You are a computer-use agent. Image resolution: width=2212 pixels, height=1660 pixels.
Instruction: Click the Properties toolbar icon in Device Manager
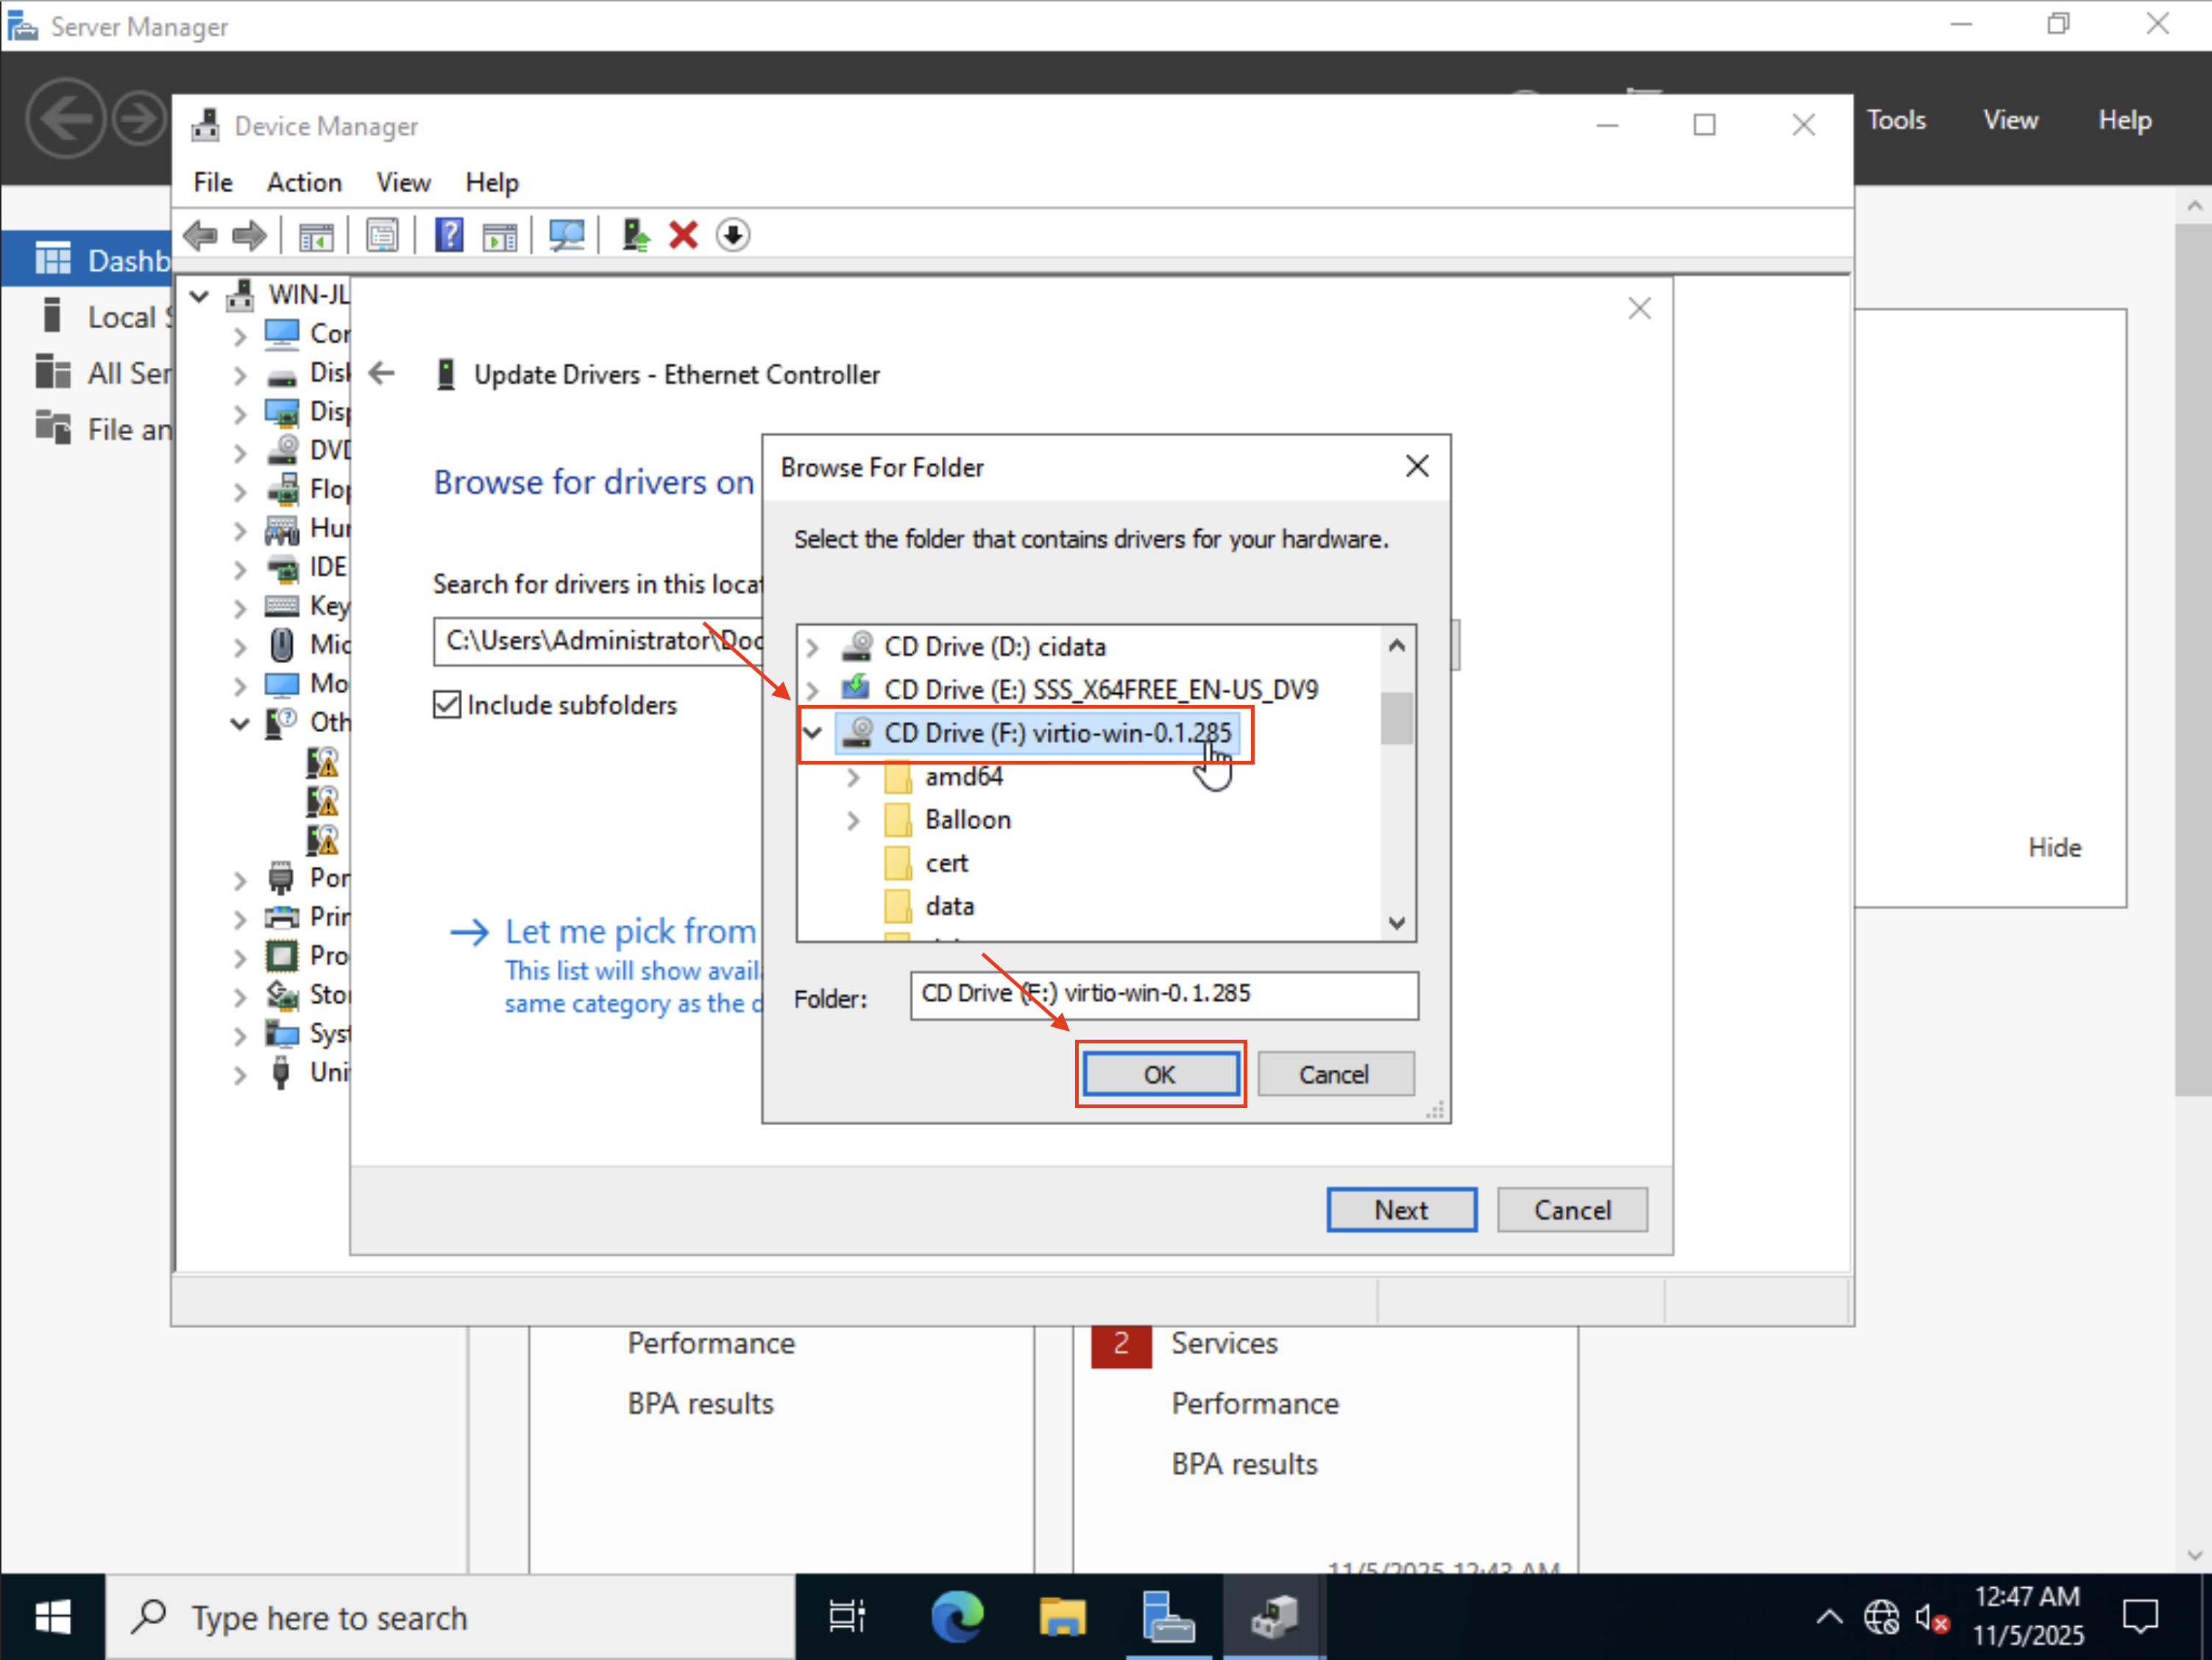pyautogui.click(x=382, y=235)
